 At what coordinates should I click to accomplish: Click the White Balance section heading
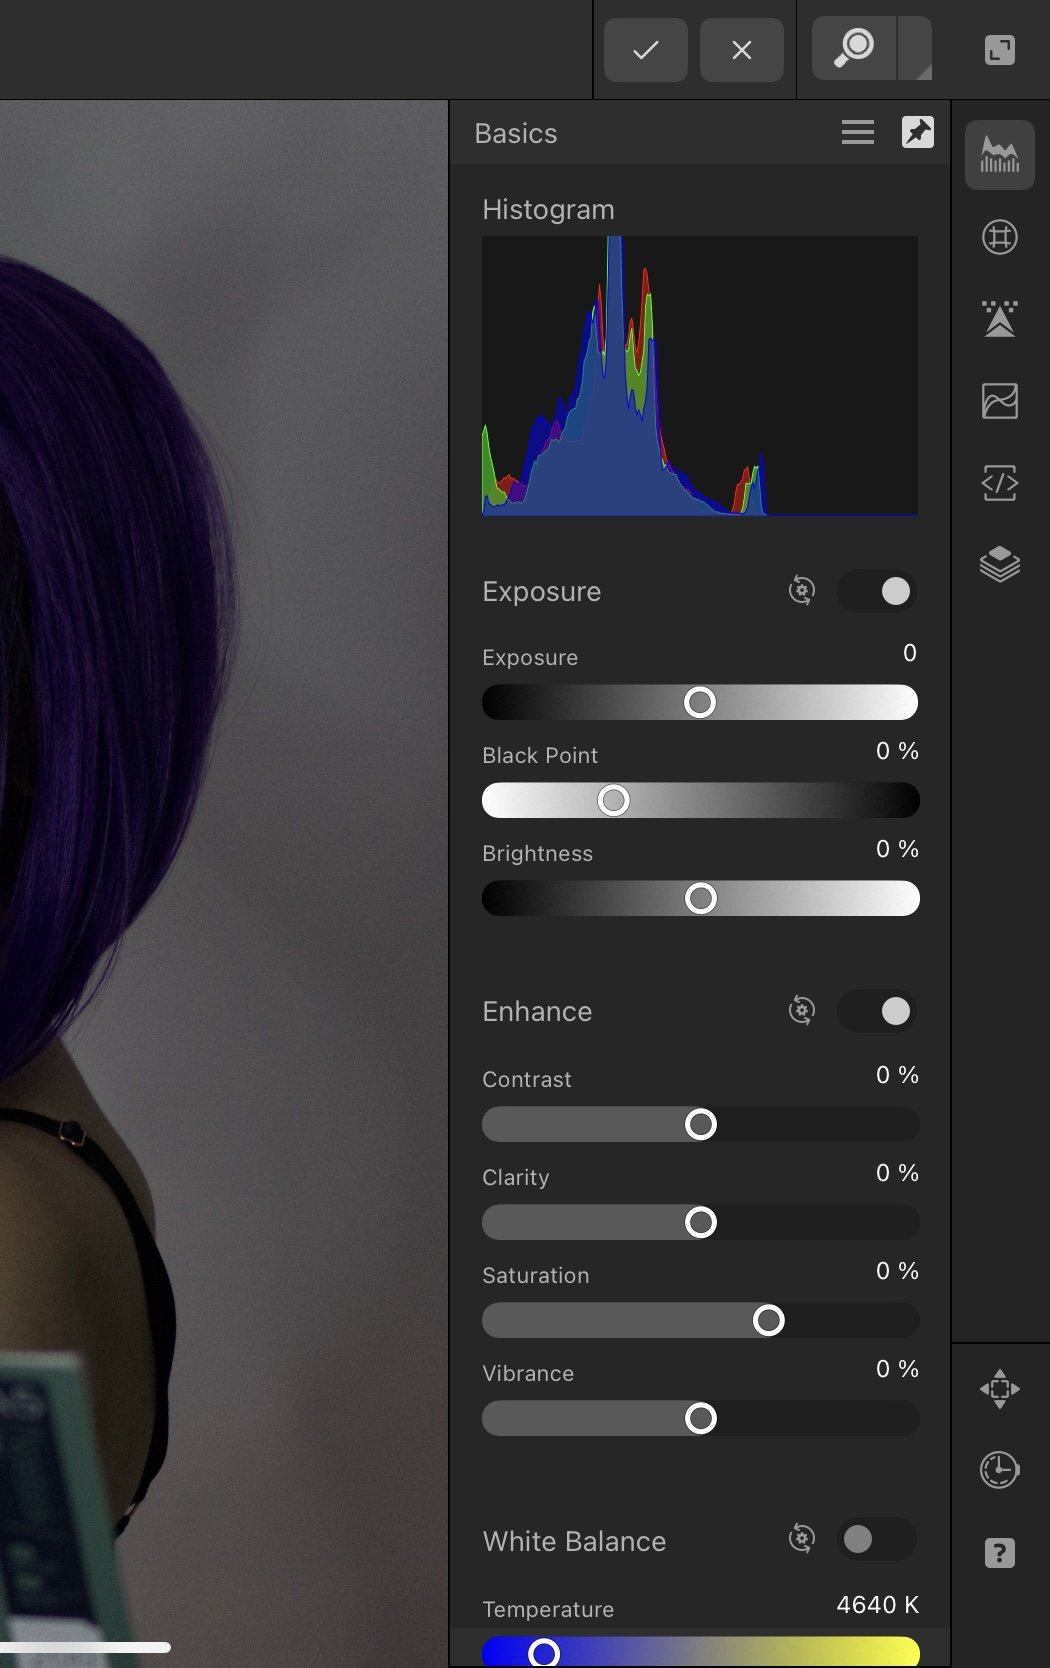574,1541
